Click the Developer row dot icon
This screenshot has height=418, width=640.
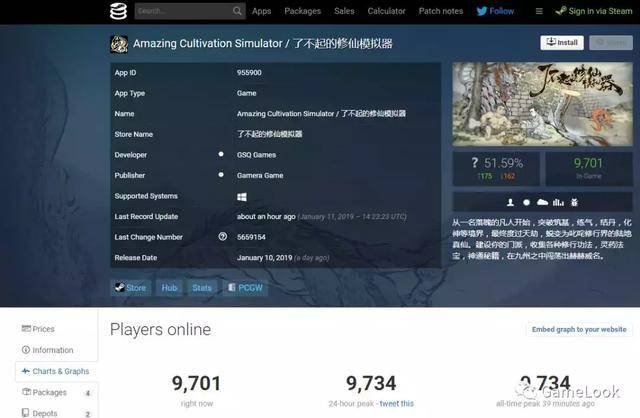(221, 154)
